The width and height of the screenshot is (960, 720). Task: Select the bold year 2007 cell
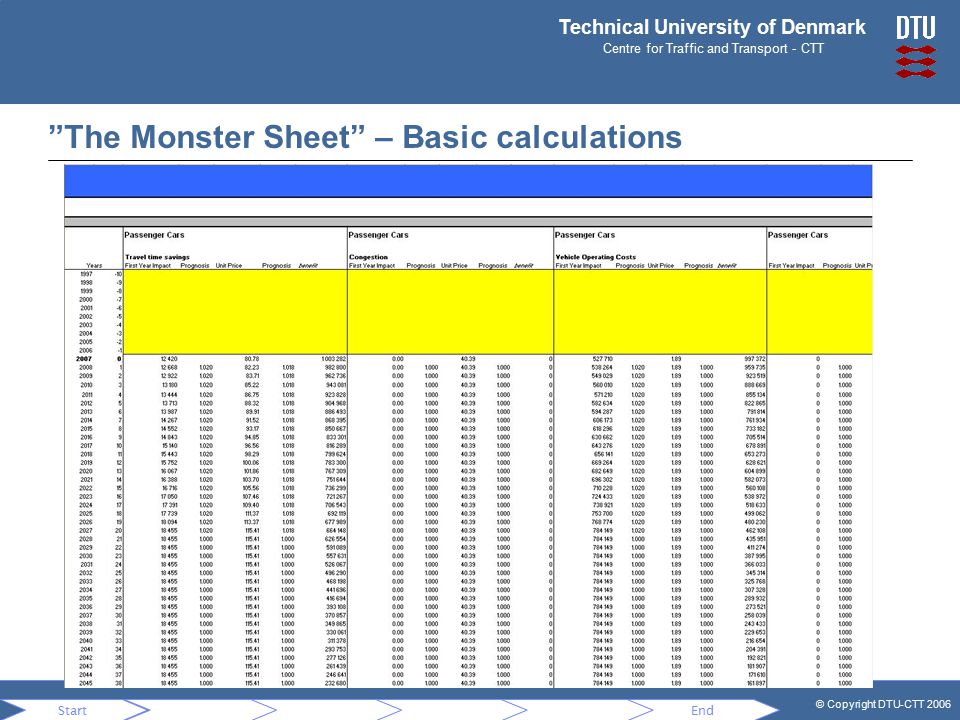pyautogui.click(x=84, y=359)
